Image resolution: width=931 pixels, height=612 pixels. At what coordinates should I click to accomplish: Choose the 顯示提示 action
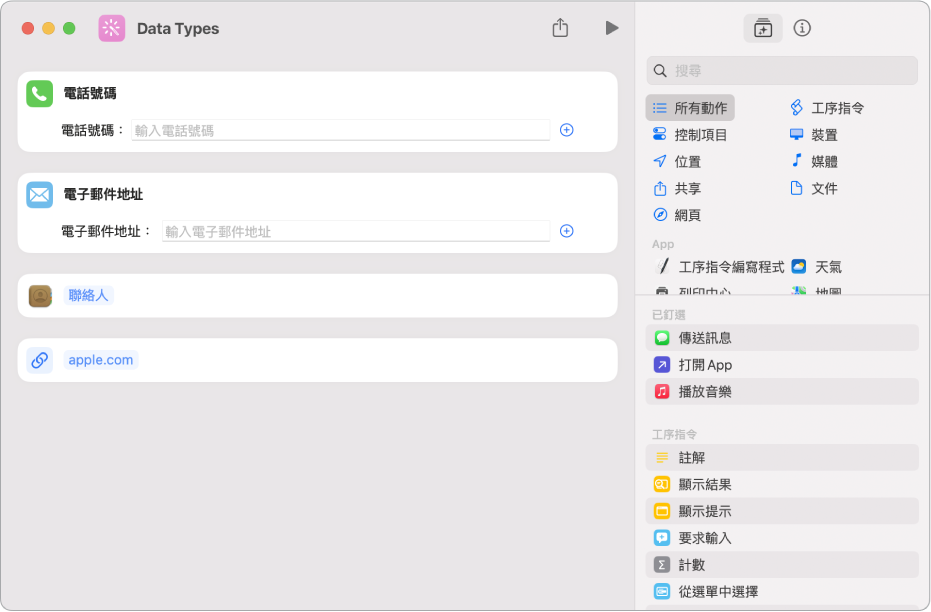tap(782, 511)
